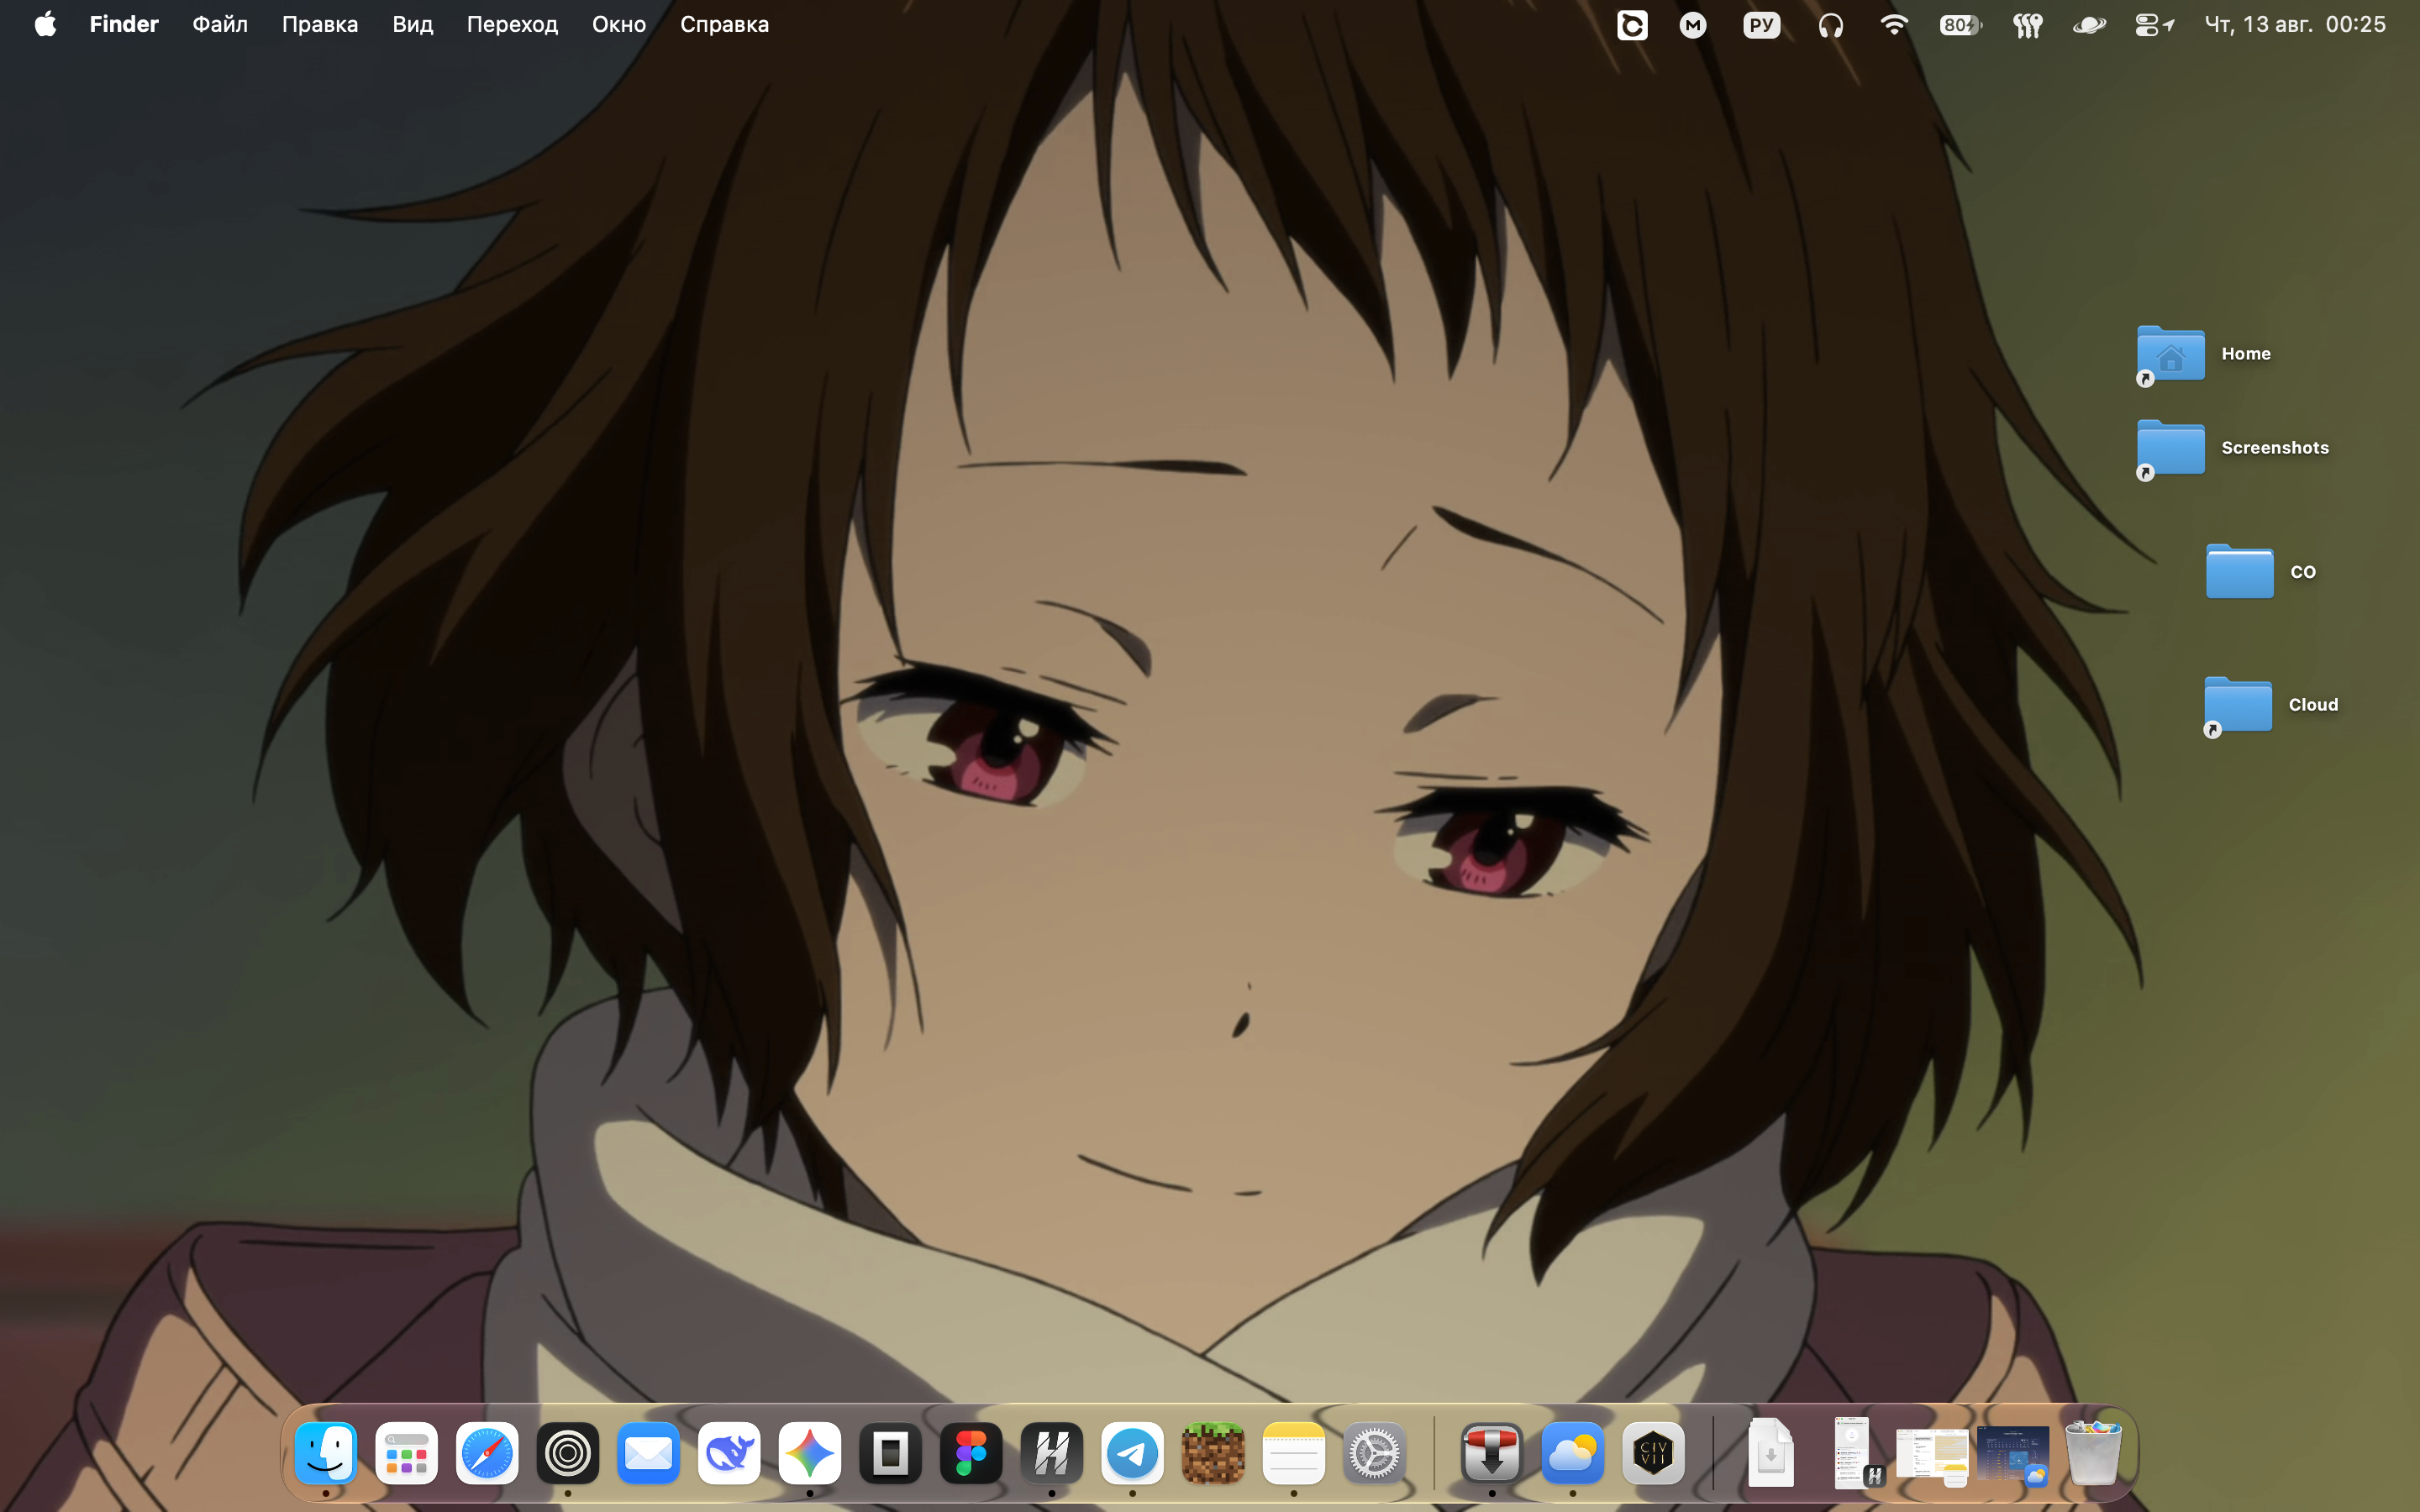Launch Figma from the Dock
2420x1512 pixels.
[x=971, y=1453]
